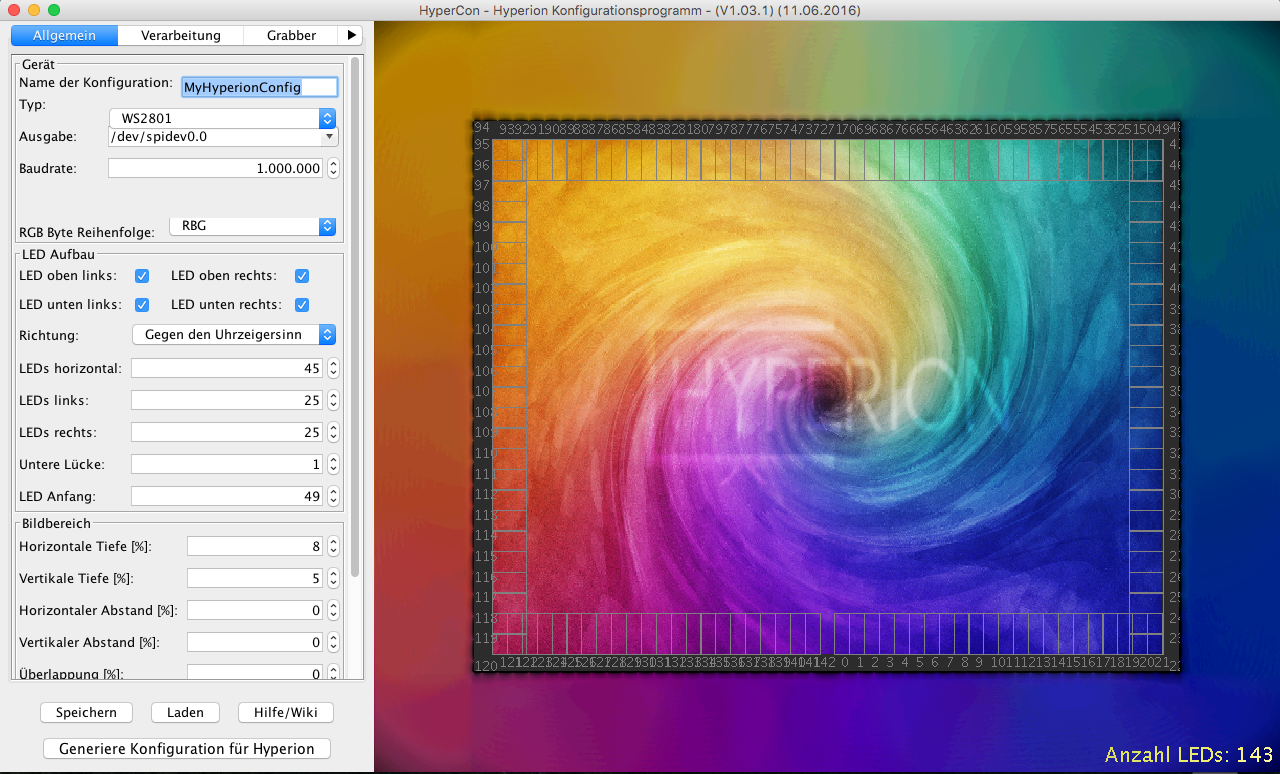This screenshot has width=1280, height=774.
Task: Click the Baudrate stepper arrows
Action: click(x=333, y=168)
